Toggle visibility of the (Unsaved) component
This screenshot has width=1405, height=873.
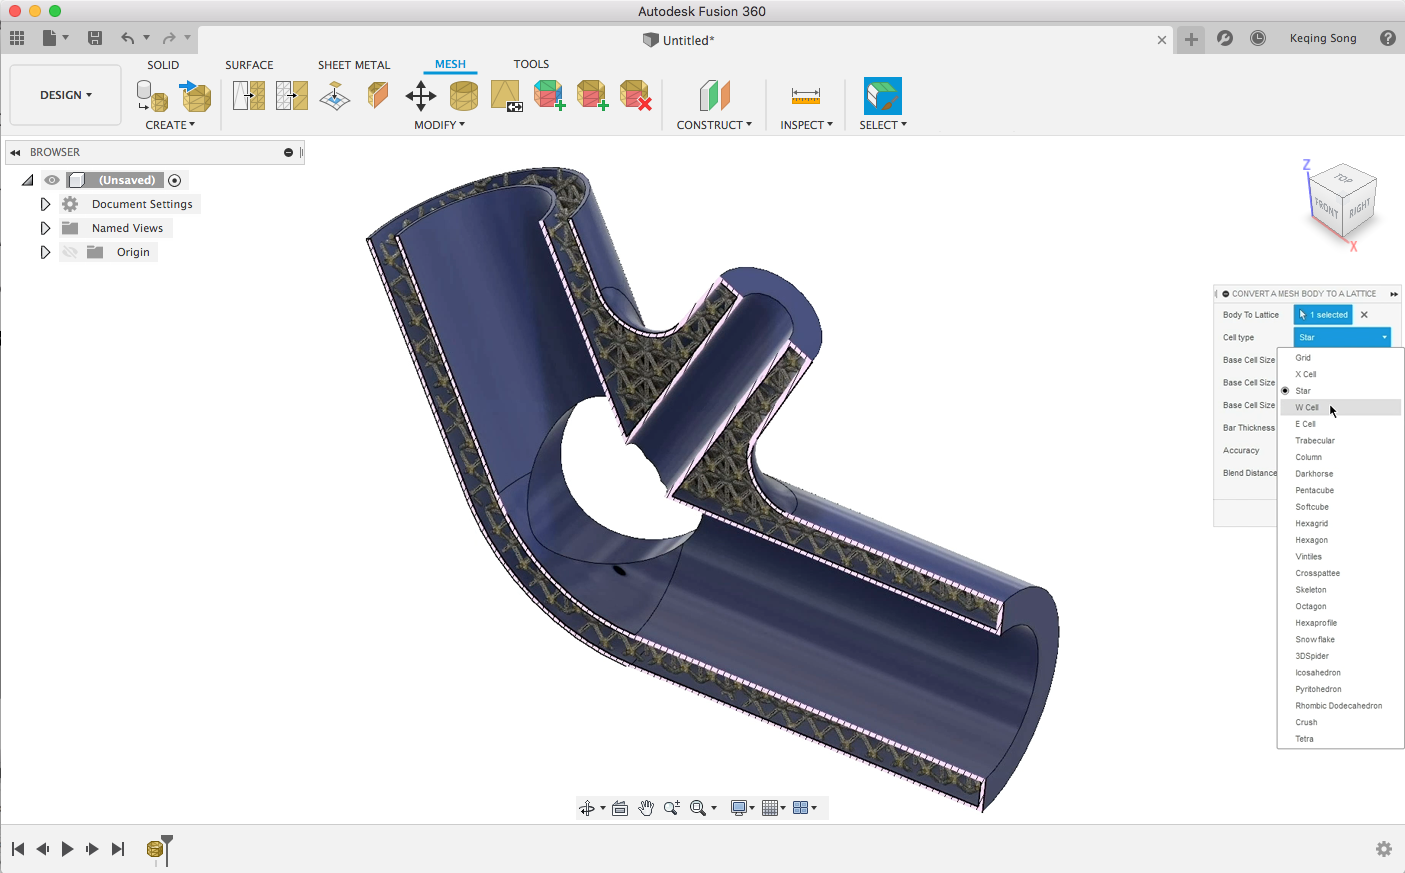click(x=52, y=180)
